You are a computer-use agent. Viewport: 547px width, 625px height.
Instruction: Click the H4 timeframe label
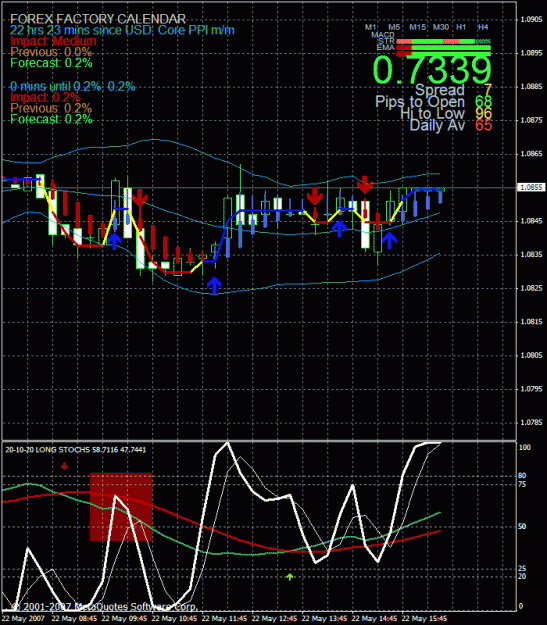483,27
